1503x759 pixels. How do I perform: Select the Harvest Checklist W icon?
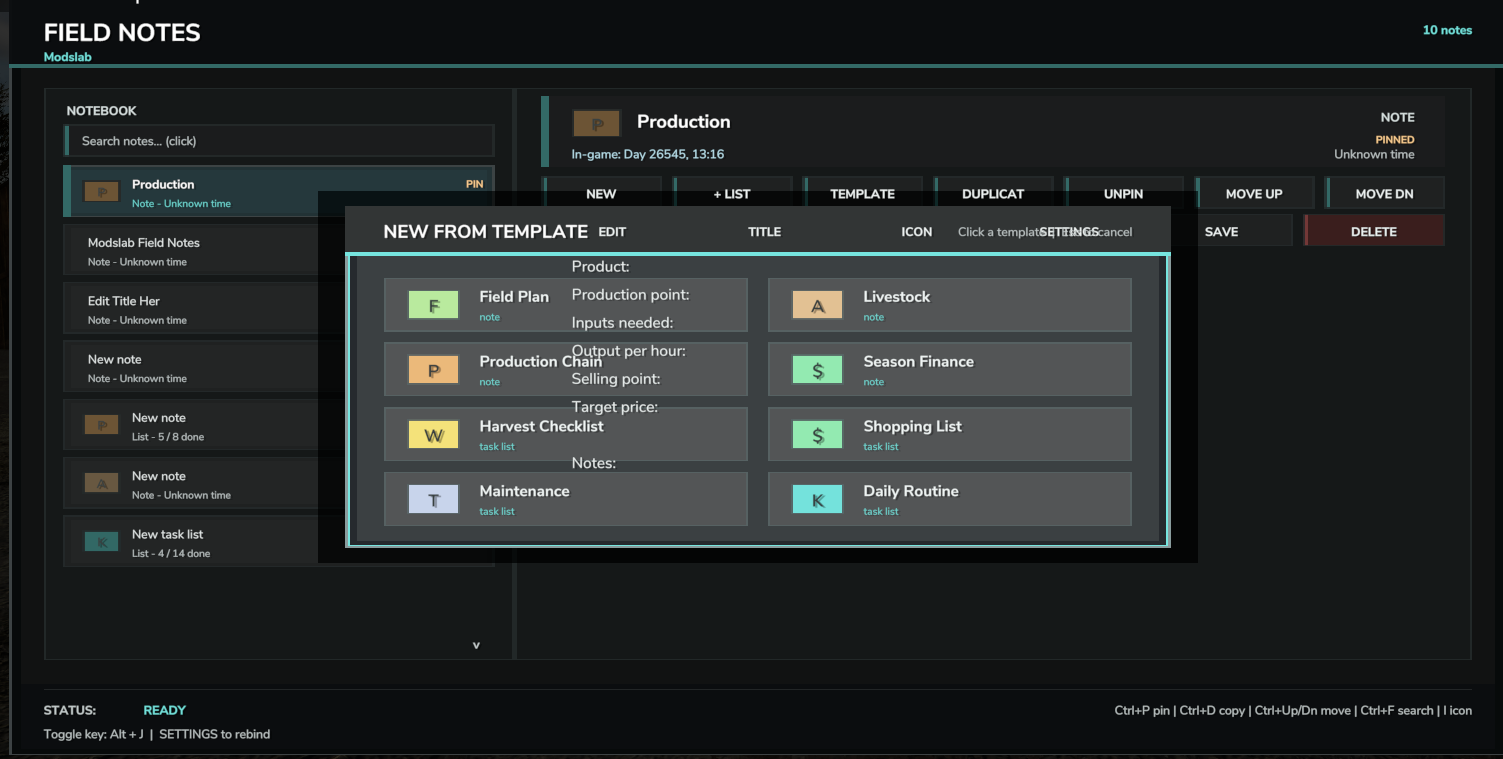click(433, 435)
